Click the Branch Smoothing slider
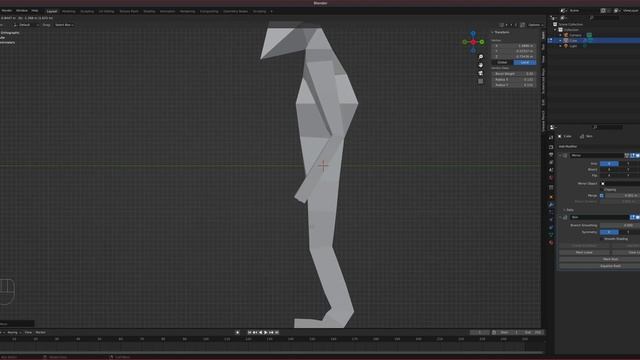 click(620, 225)
